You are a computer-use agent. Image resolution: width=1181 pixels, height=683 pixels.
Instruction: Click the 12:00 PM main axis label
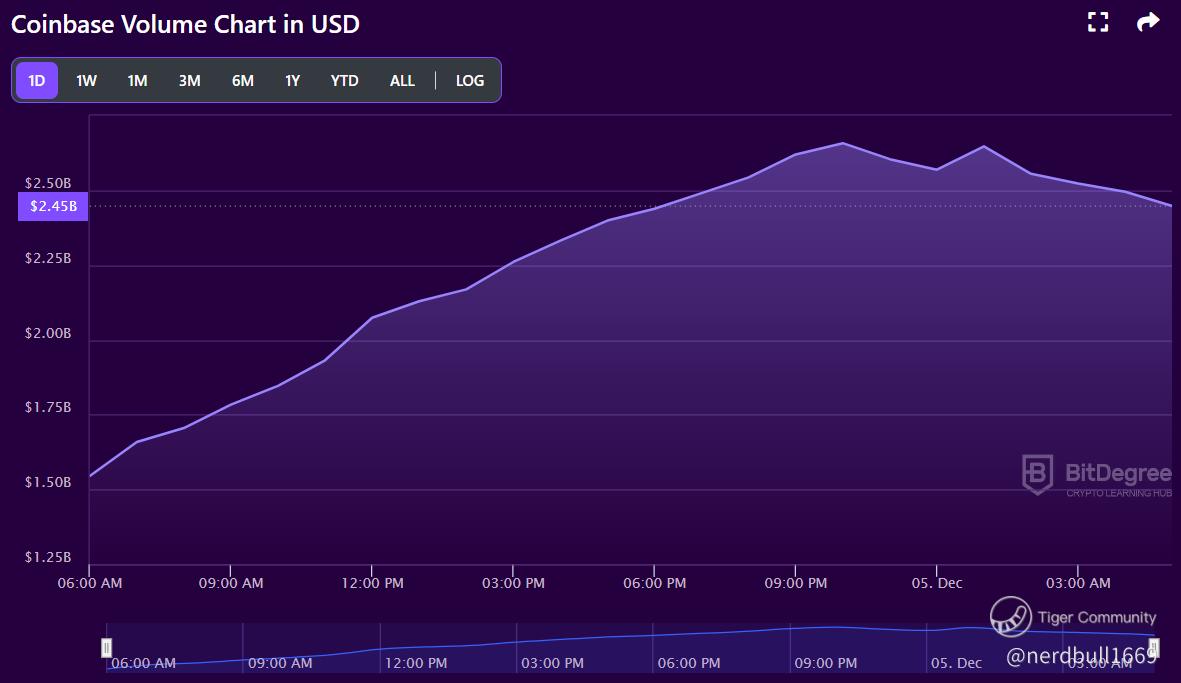point(372,583)
